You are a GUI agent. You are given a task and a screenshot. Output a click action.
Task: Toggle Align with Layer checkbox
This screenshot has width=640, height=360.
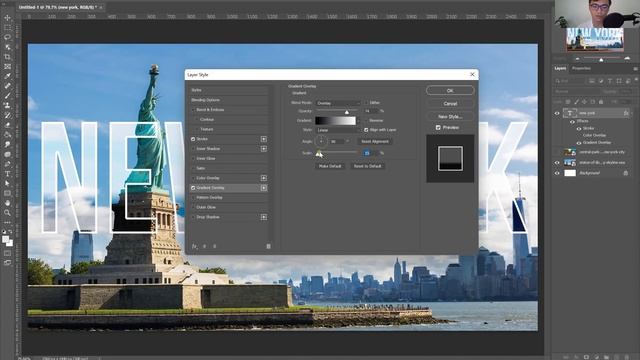366,130
